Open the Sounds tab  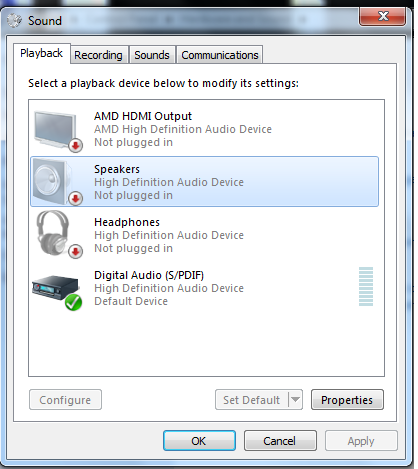pos(152,55)
